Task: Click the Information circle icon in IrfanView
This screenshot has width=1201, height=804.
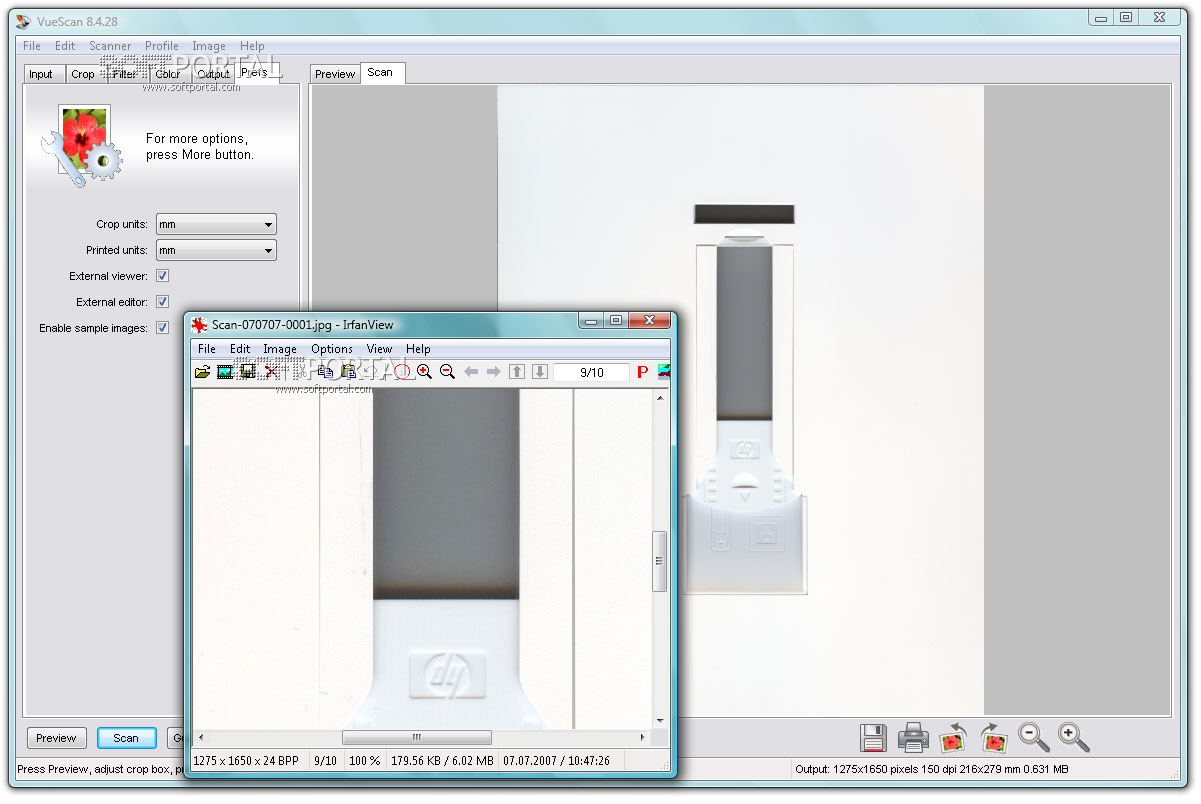Action: 402,372
